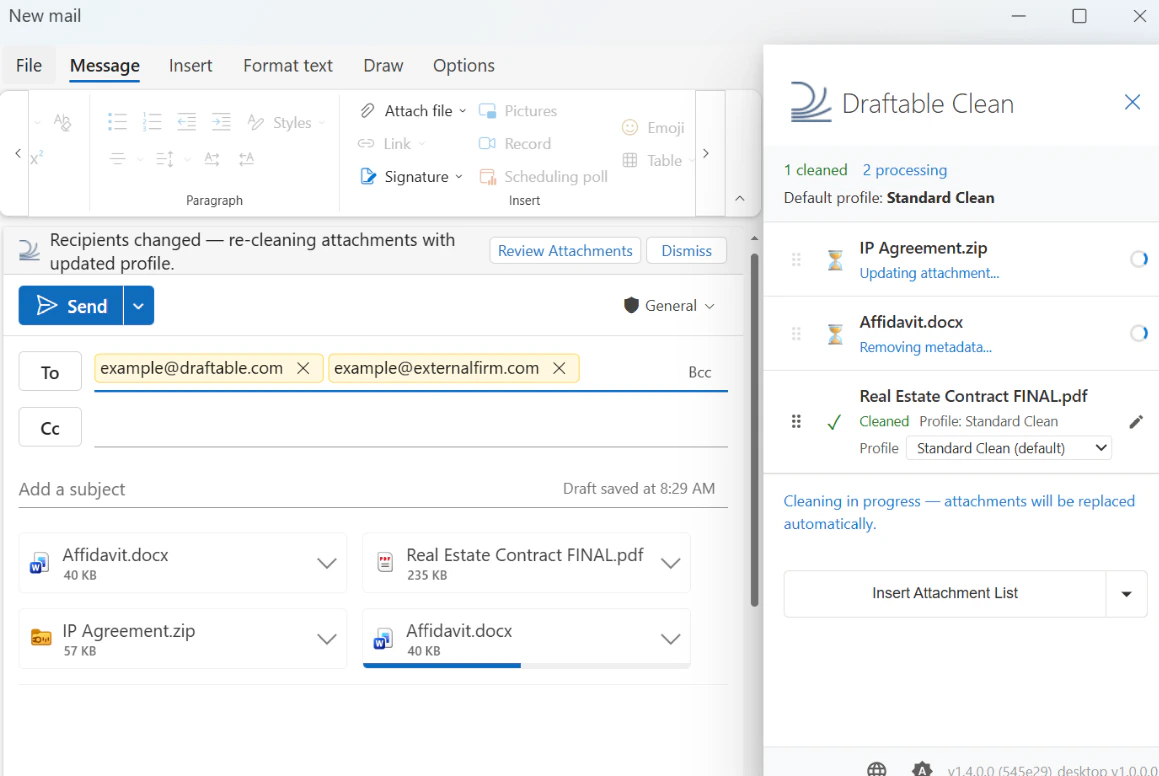Open the Styles dropdown
The height and width of the screenshot is (776, 1159).
(286, 123)
